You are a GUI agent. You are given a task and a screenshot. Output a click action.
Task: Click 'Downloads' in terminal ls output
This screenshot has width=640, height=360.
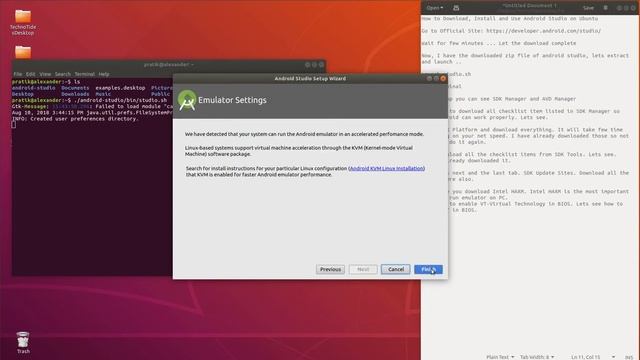tap(75, 94)
